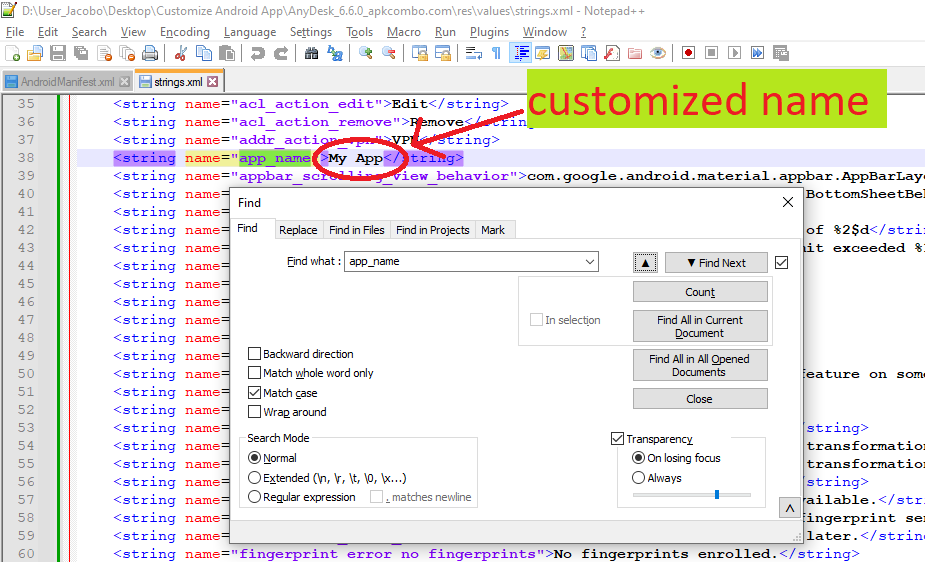The width and height of the screenshot is (925, 562).
Task: Click the Monitoring eye toolbar icon
Action: coord(658,53)
